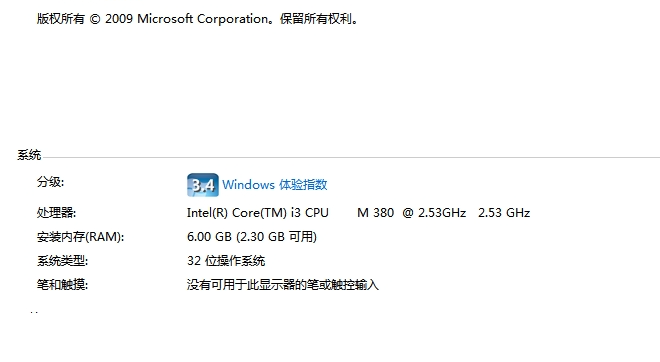
Task: Click the 处理器 label
Action: pyautogui.click(x=56, y=213)
